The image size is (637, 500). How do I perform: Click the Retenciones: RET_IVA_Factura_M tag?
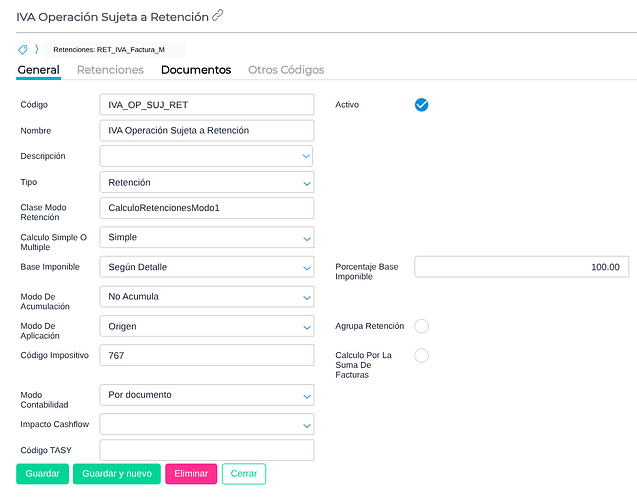tap(110, 49)
